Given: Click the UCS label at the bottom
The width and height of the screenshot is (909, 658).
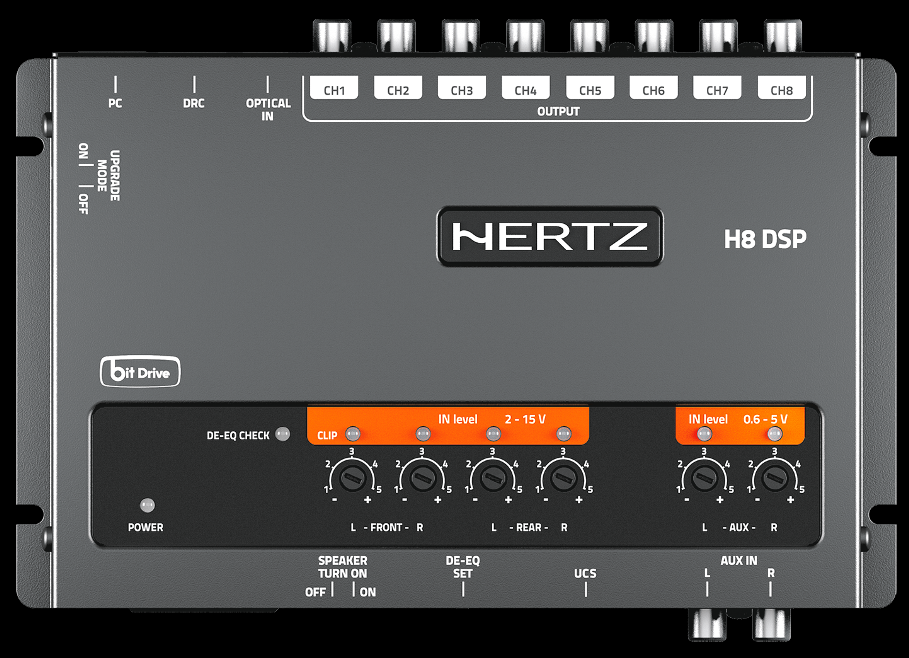Looking at the screenshot, I should [585, 574].
